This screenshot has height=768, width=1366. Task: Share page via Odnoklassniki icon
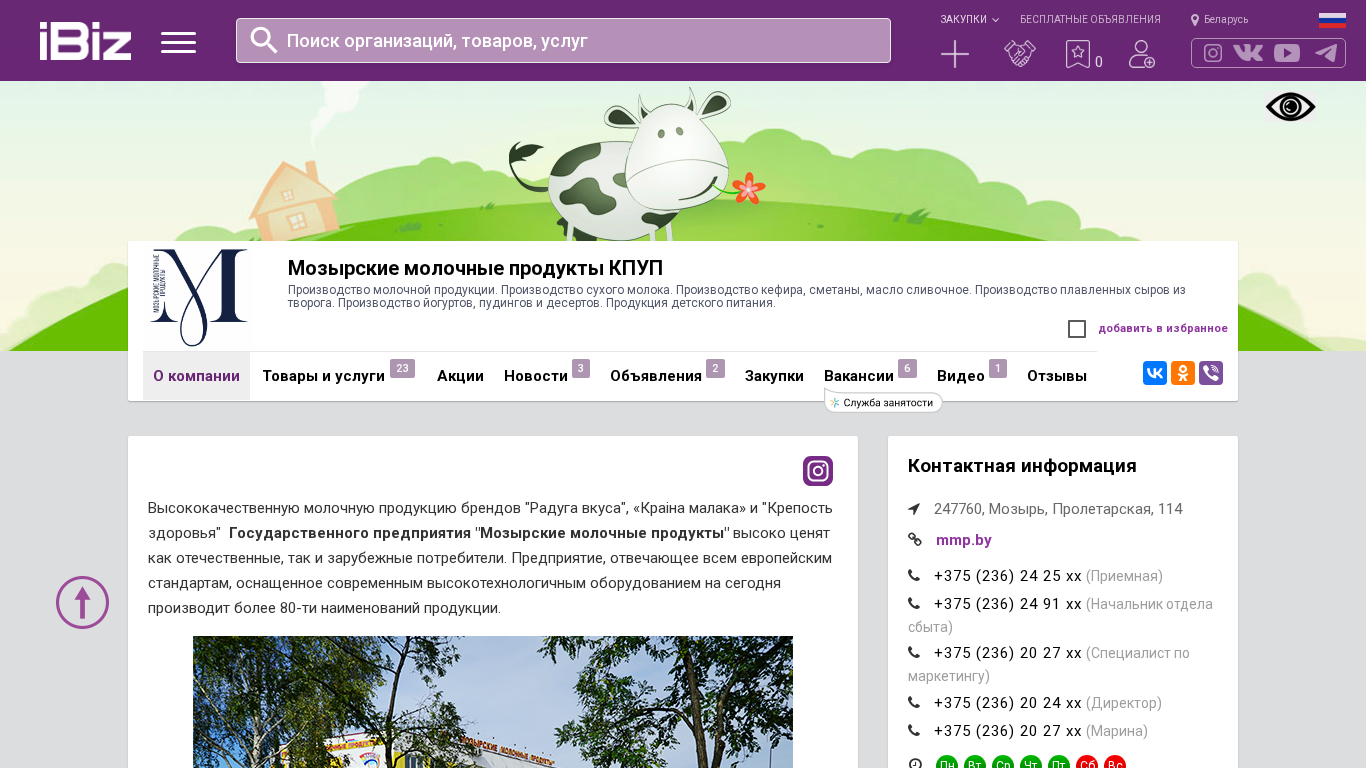1183,373
